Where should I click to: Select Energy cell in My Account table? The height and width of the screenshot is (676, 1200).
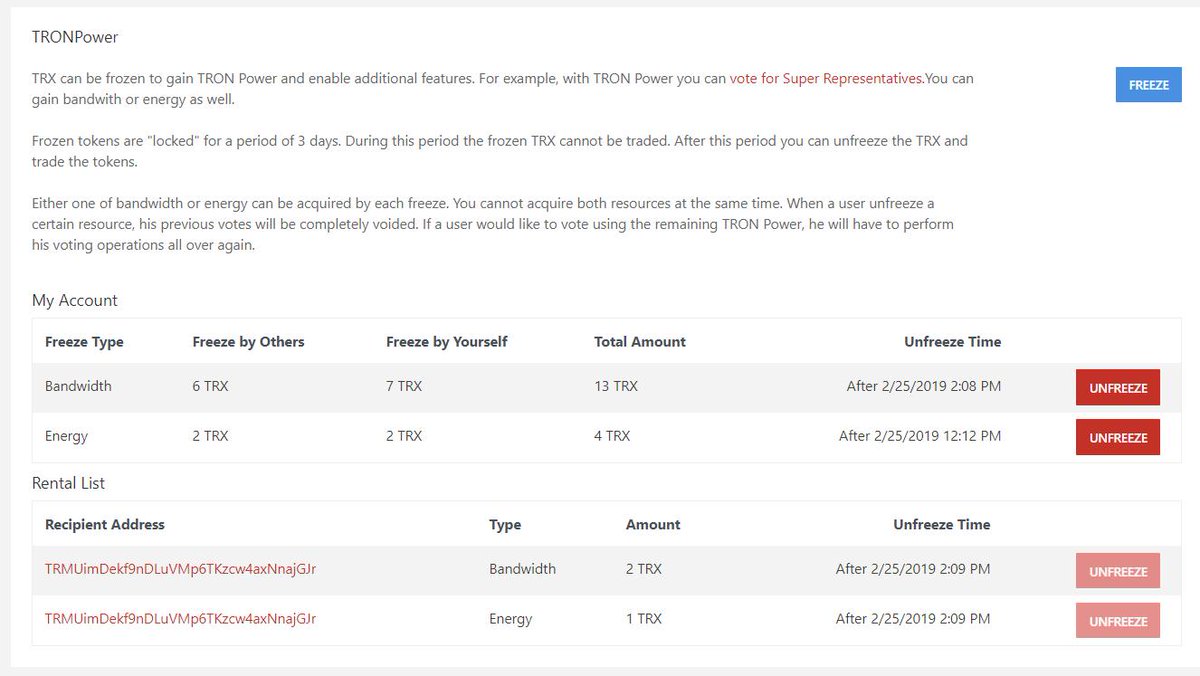coord(66,436)
